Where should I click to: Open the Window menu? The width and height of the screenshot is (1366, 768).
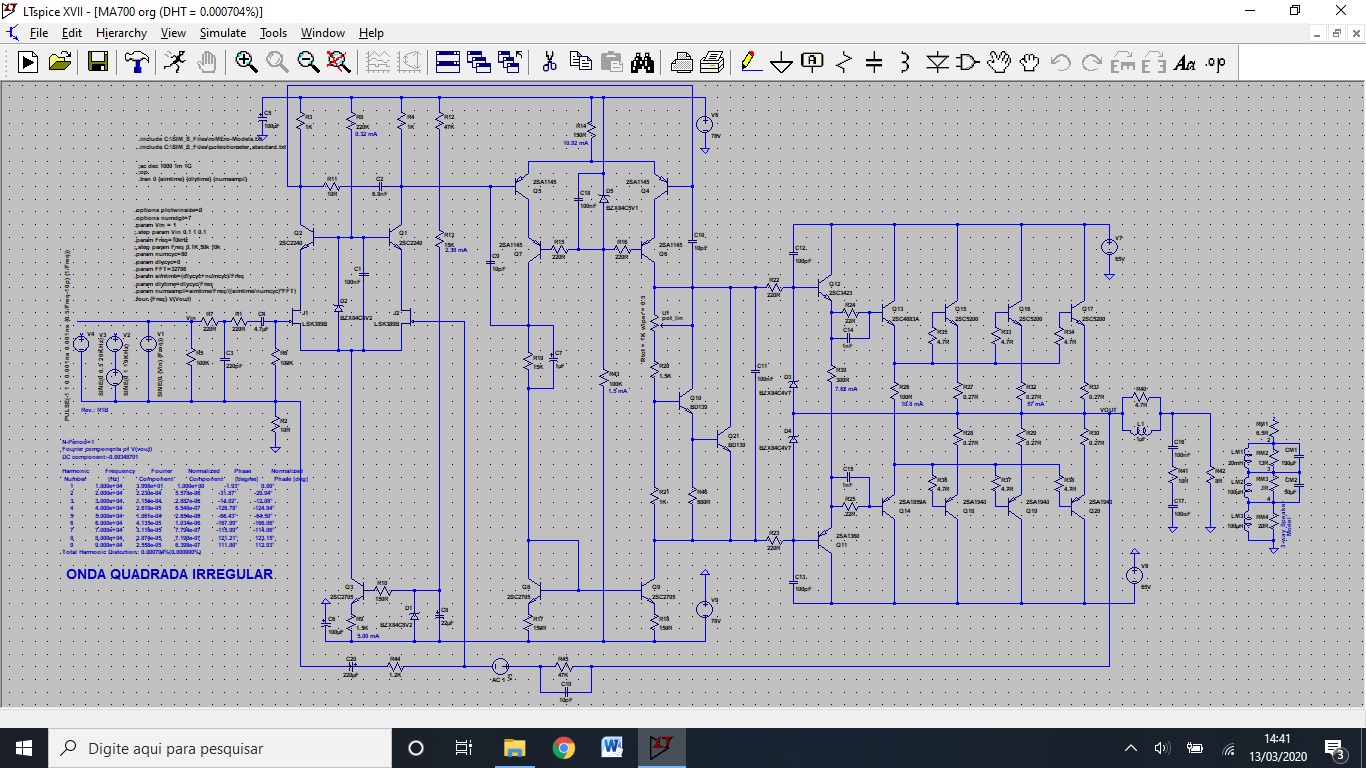(x=323, y=33)
